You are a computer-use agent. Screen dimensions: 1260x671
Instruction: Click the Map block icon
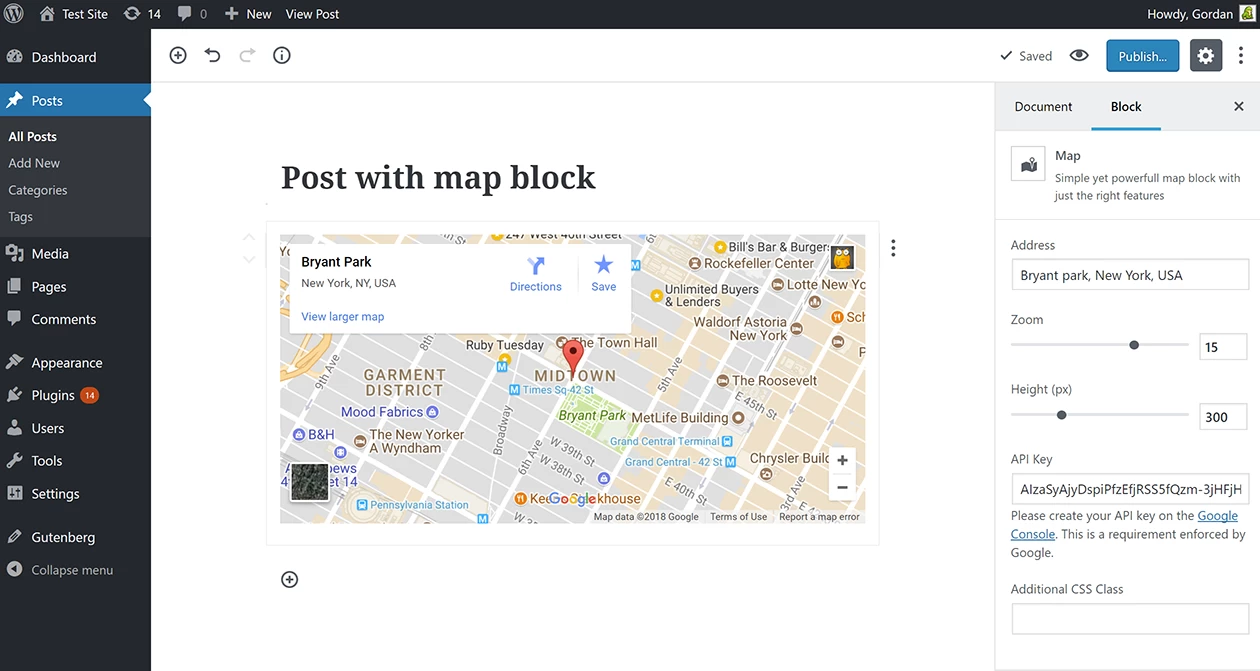1028,164
